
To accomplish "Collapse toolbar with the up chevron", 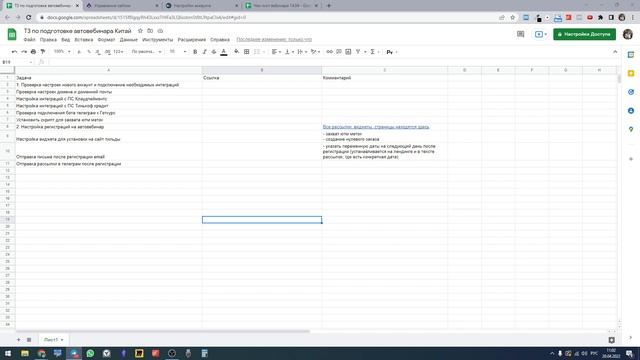I will click(615, 52).
